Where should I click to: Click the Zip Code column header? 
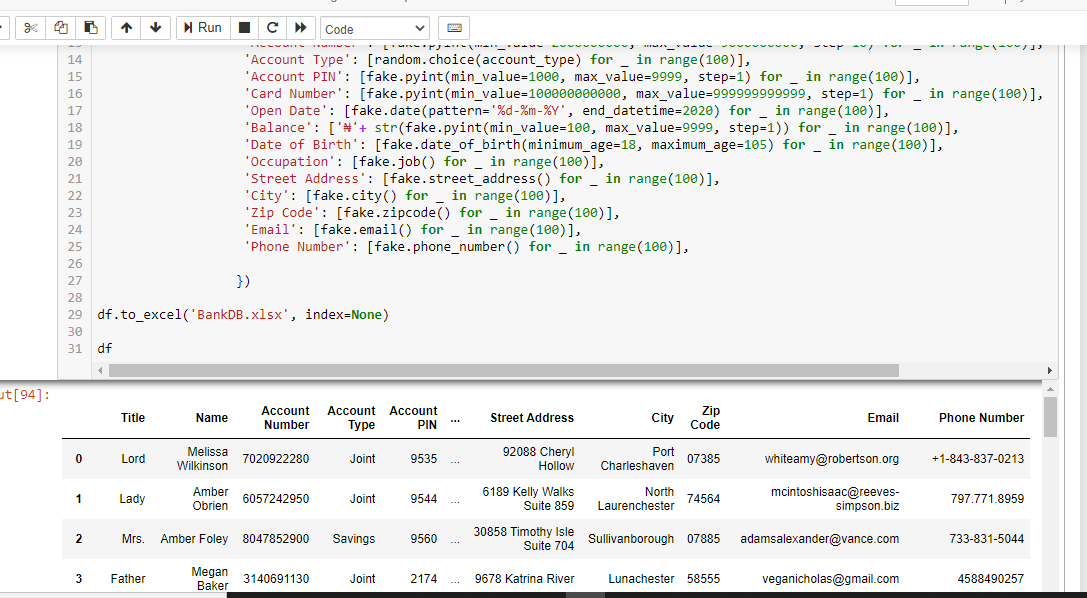pyautogui.click(x=705, y=418)
